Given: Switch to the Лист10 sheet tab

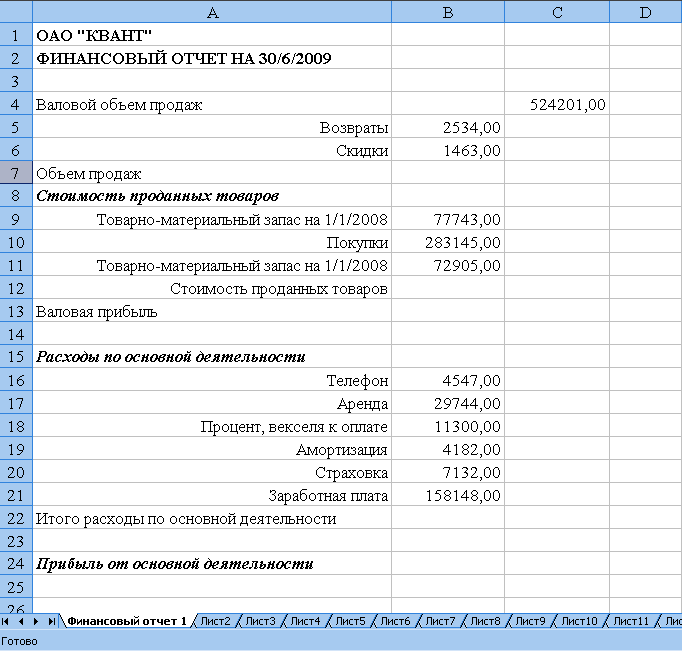Looking at the screenshot, I should [579, 621].
